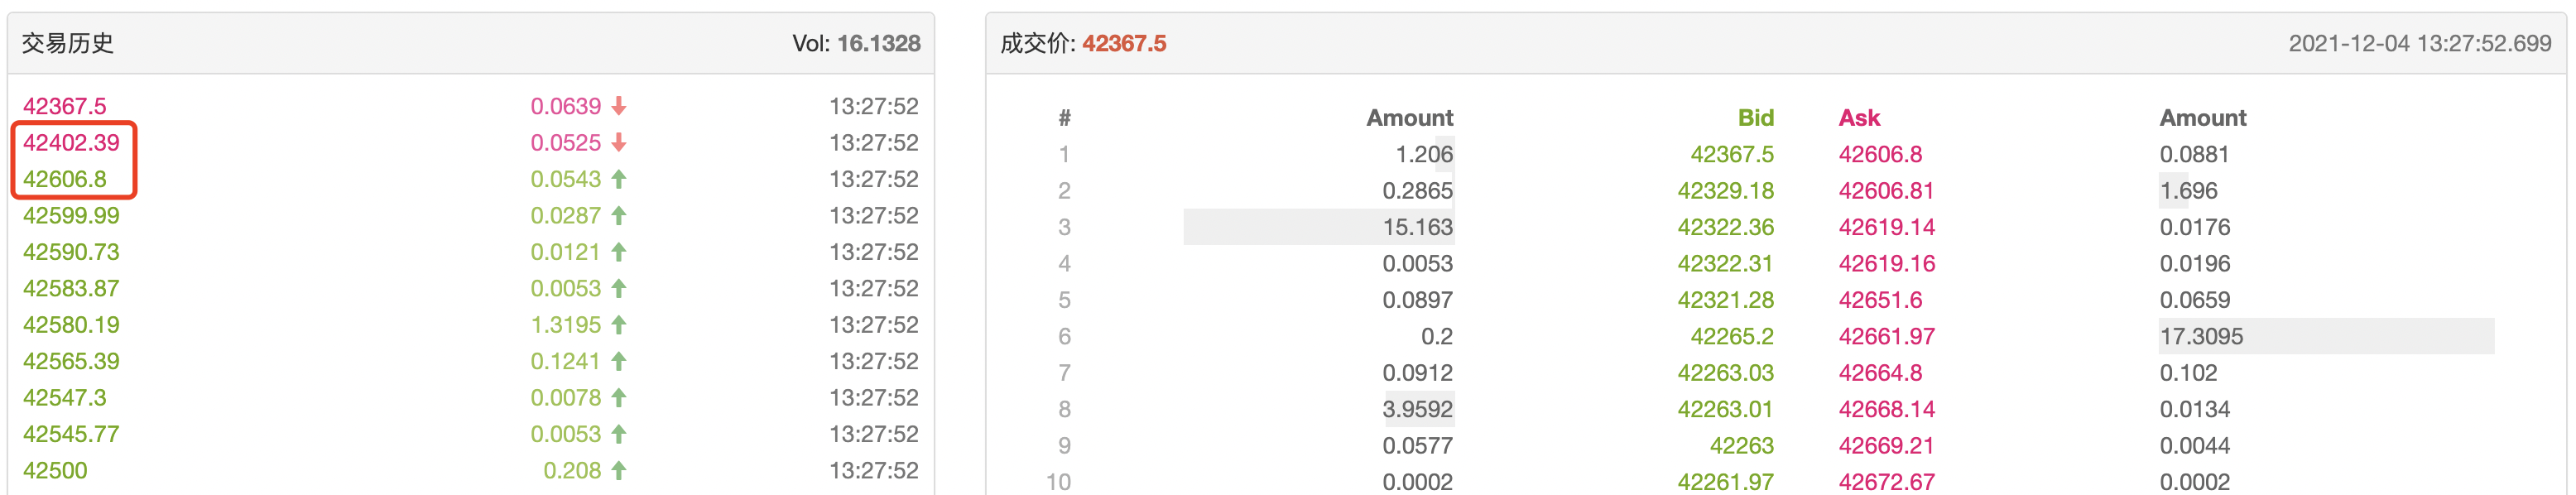This screenshot has width=2576, height=495.
Task: Select trade price 42402.39 in the history
Action: [71, 142]
